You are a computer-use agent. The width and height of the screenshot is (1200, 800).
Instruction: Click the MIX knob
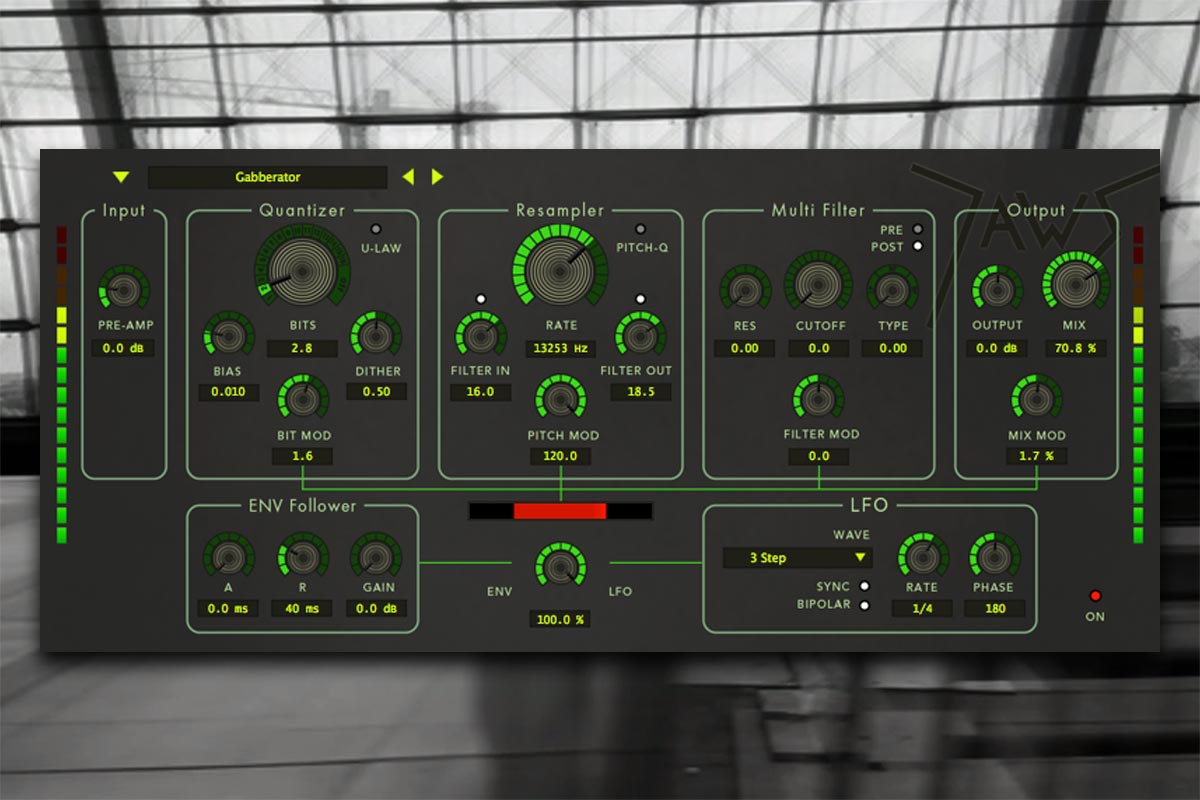[1076, 284]
